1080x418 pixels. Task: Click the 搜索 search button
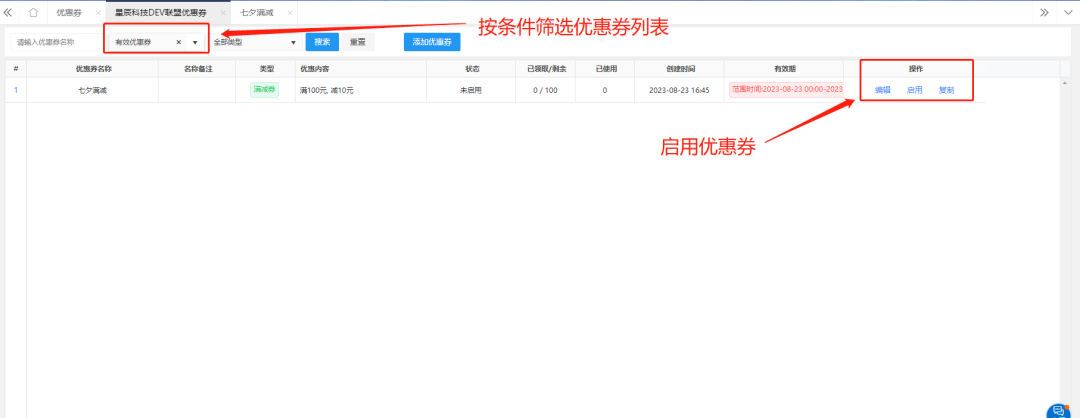point(322,42)
